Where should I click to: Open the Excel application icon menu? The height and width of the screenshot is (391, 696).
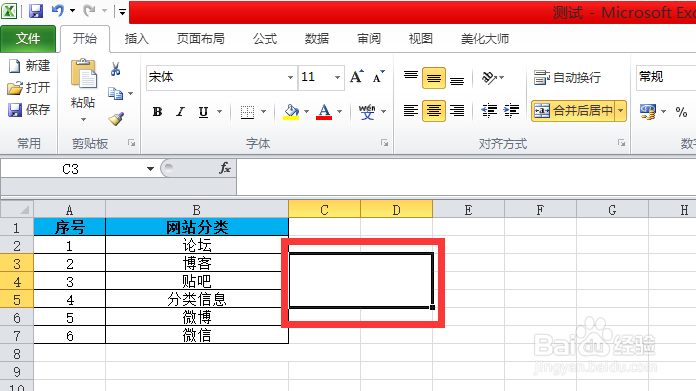9,11
